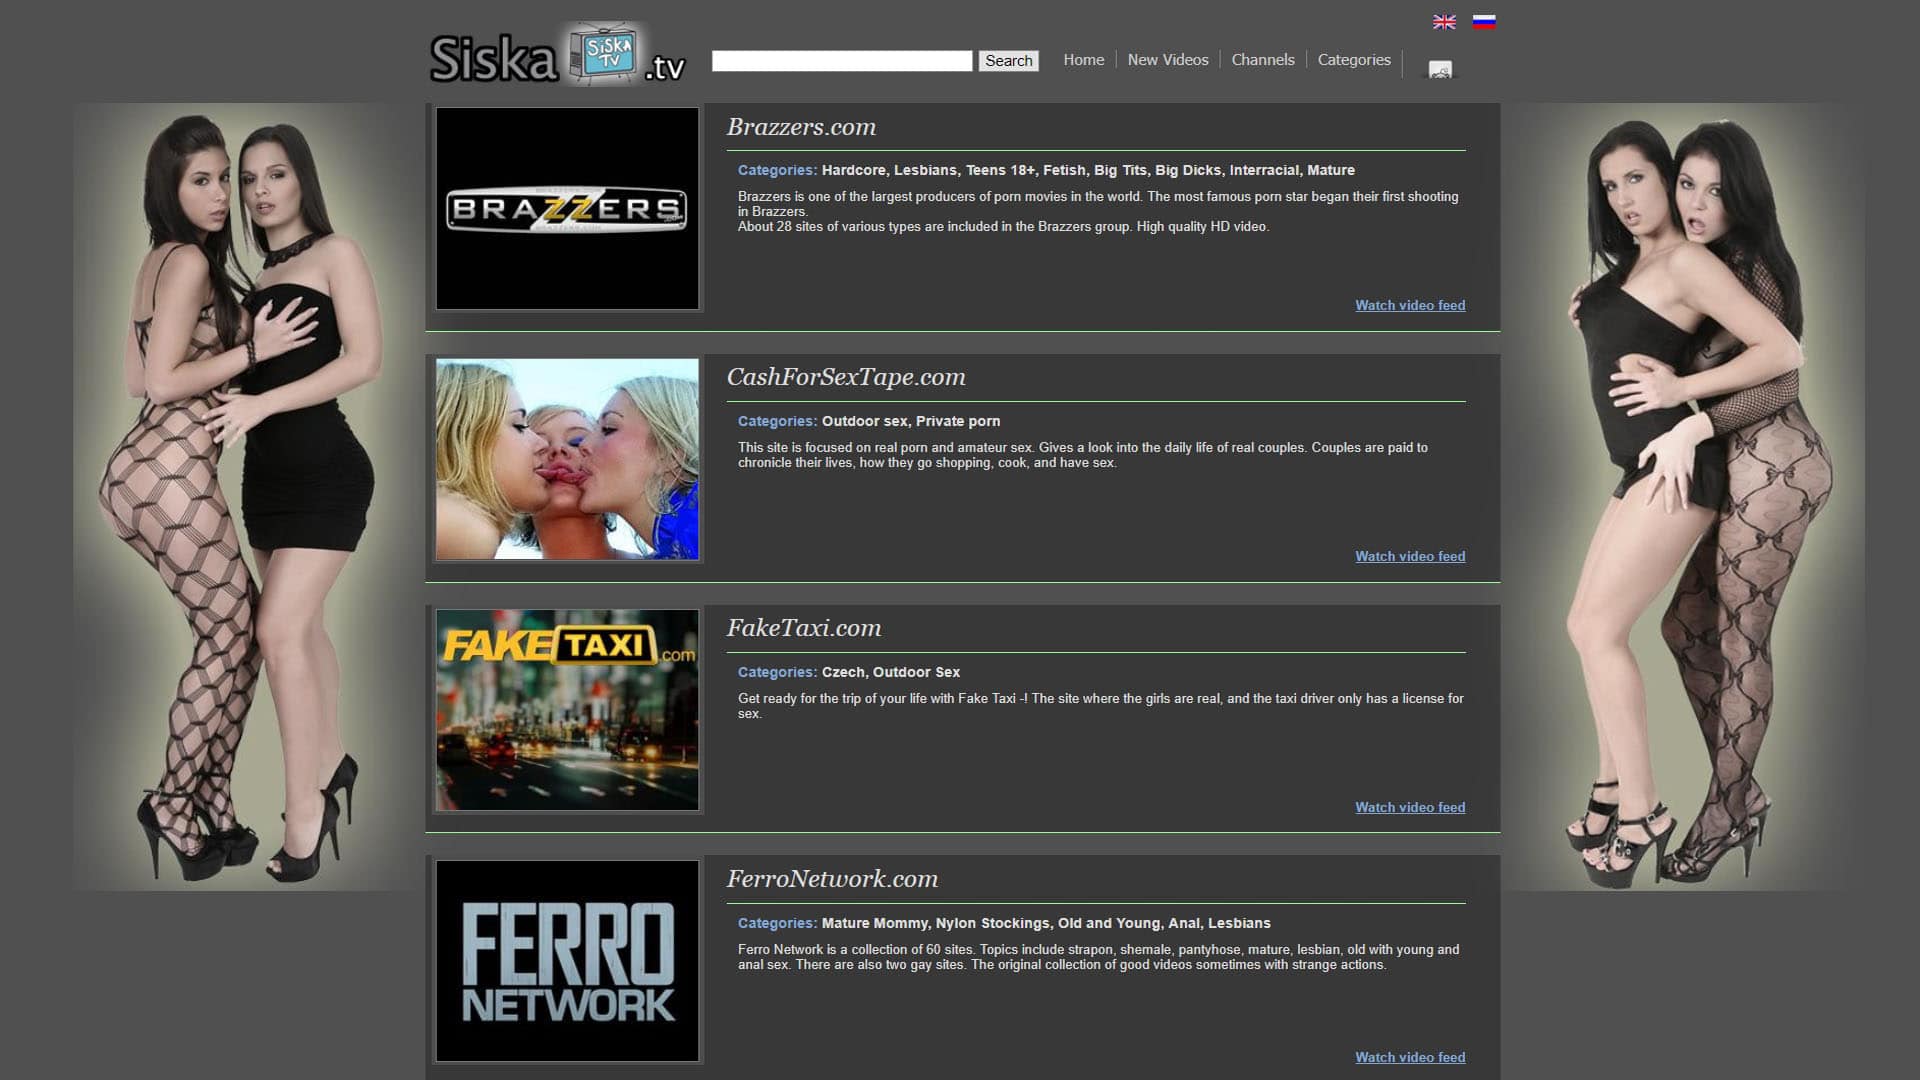Click into the search text field

click(842, 61)
